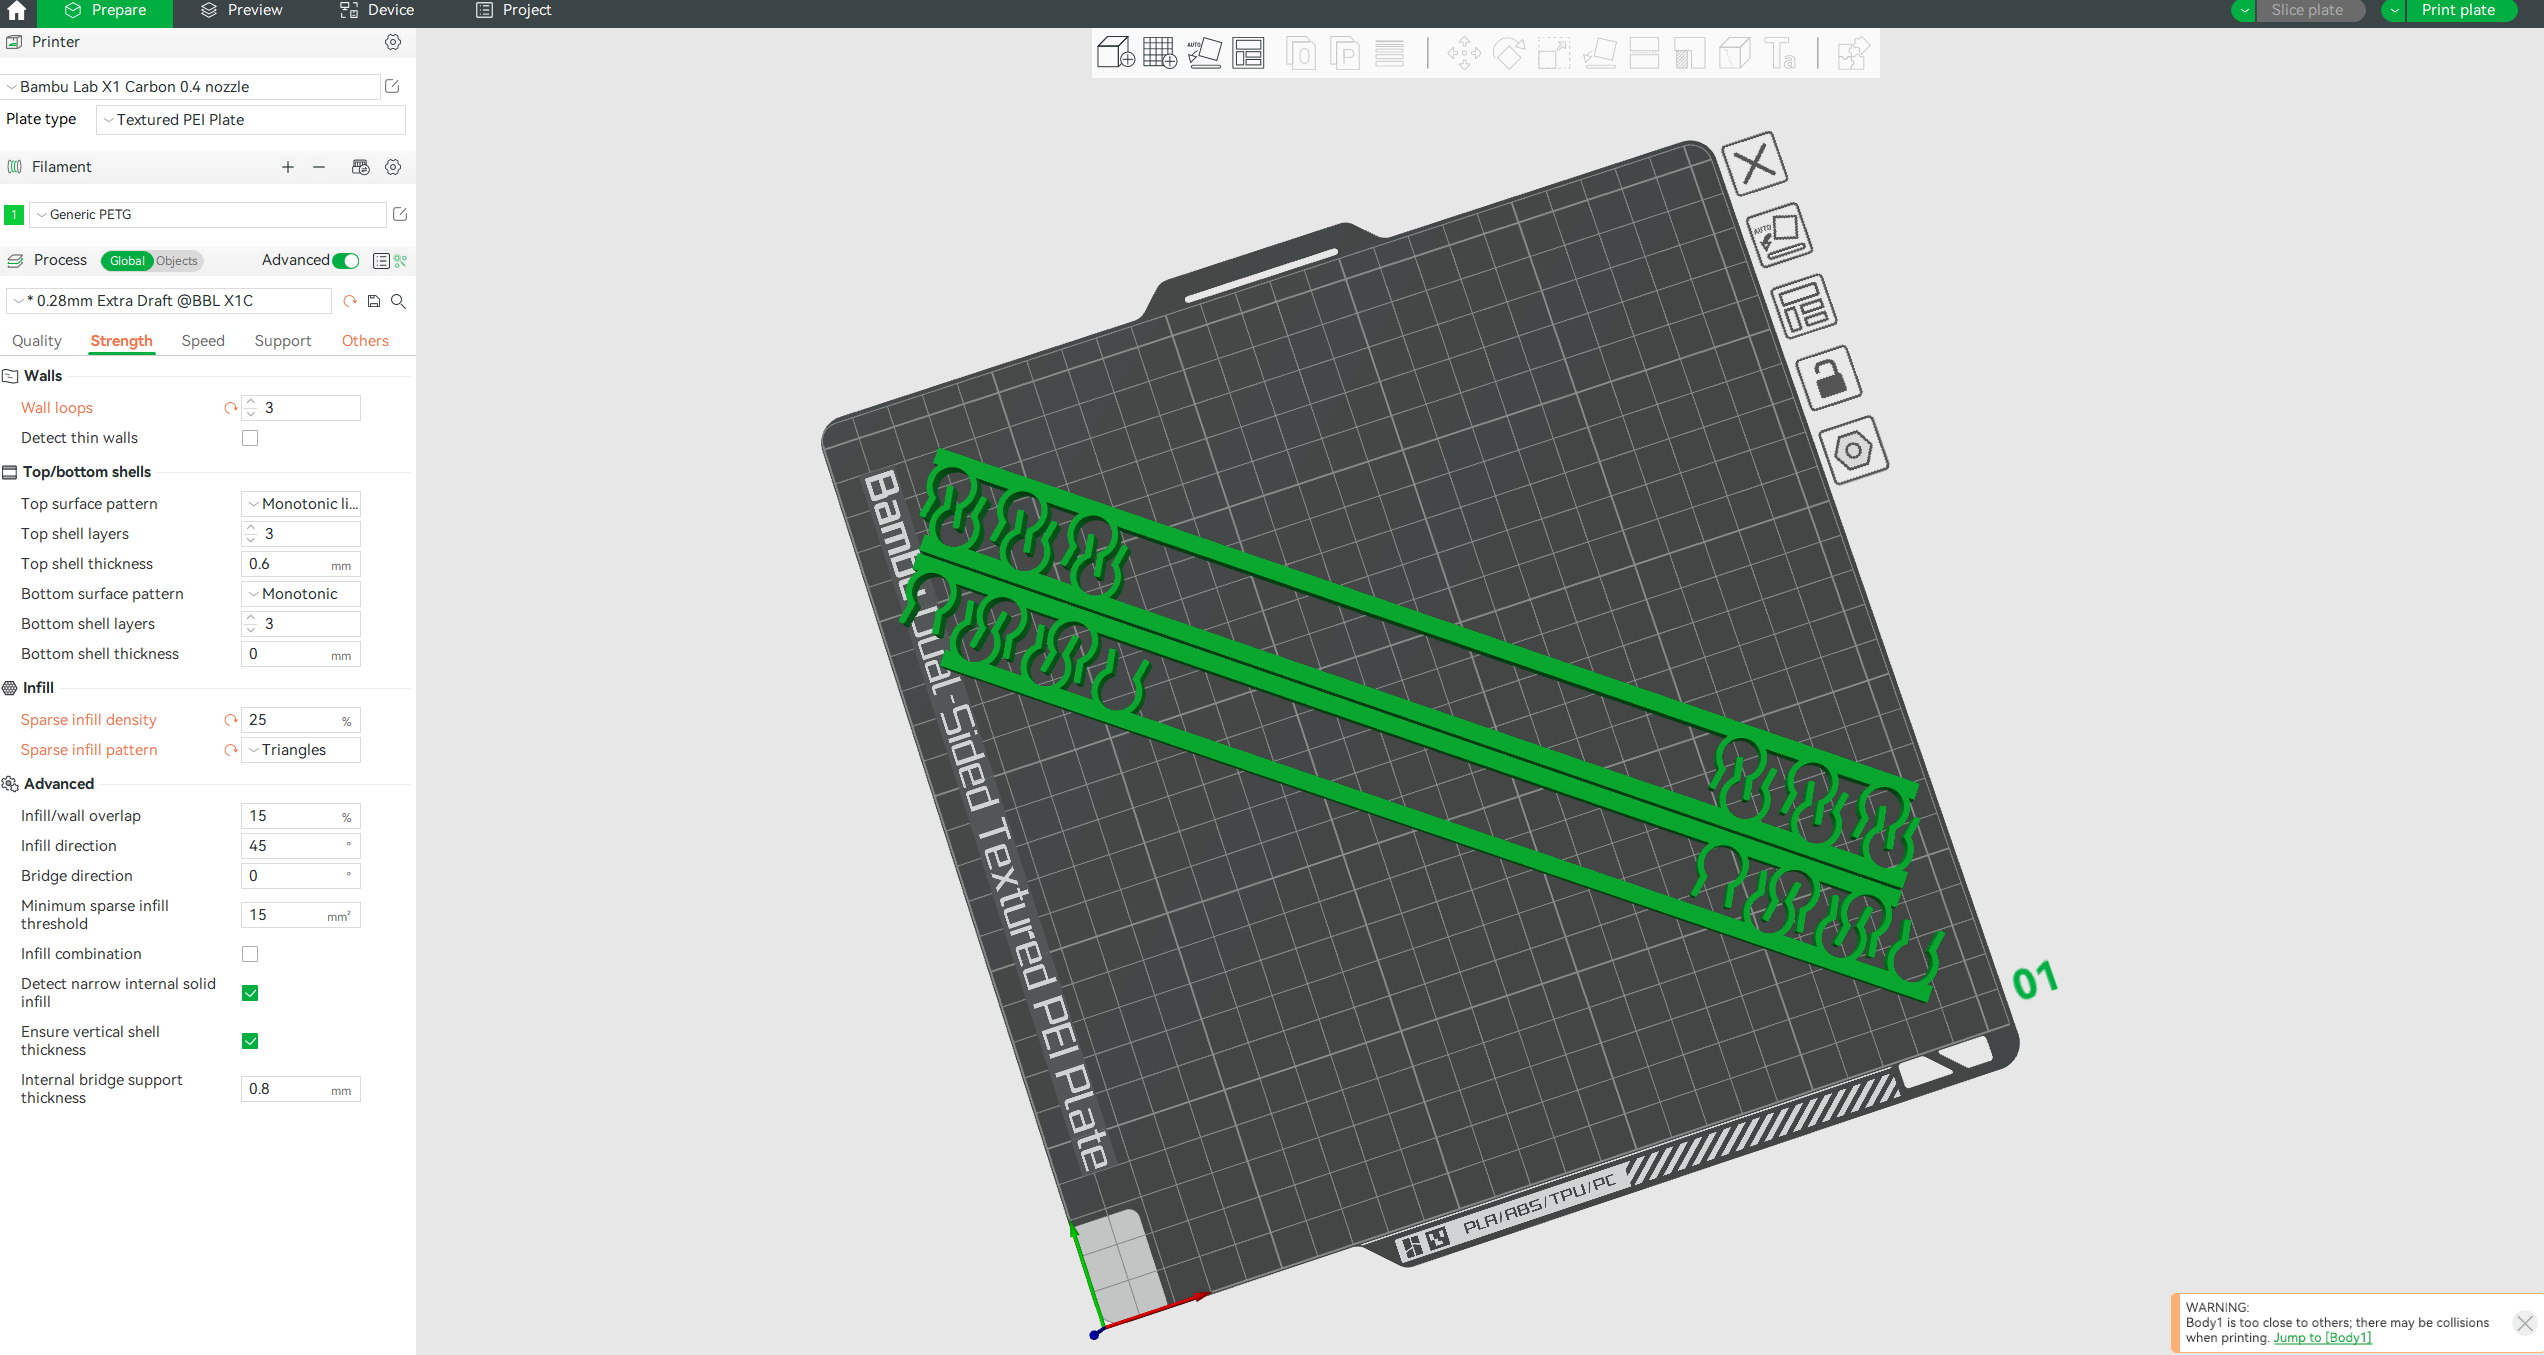
Task: Switch to the Speed tab
Action: tap(203, 341)
